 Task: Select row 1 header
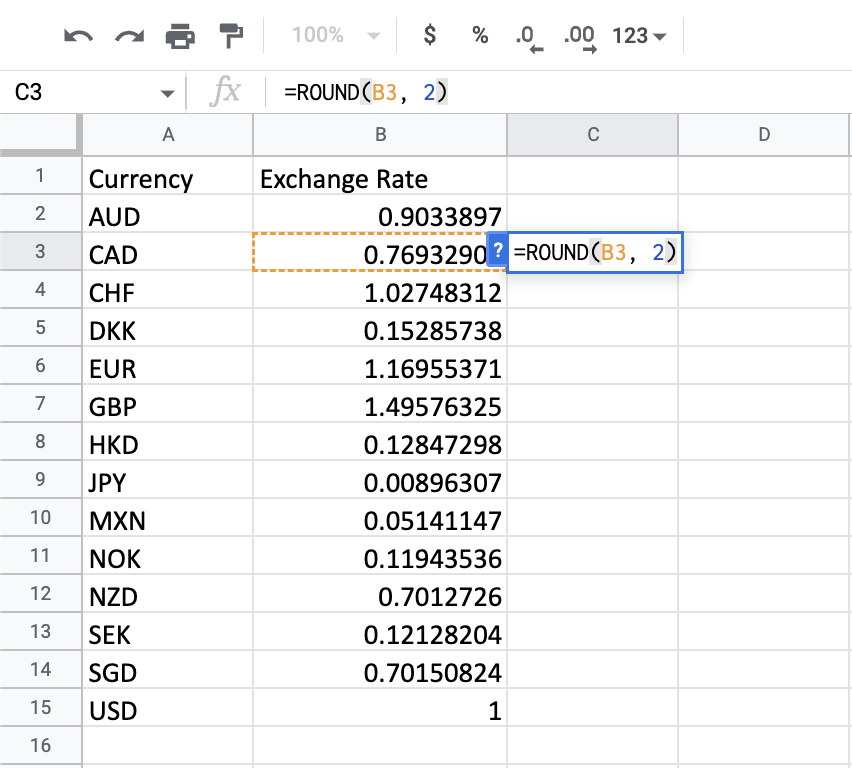(x=40, y=176)
